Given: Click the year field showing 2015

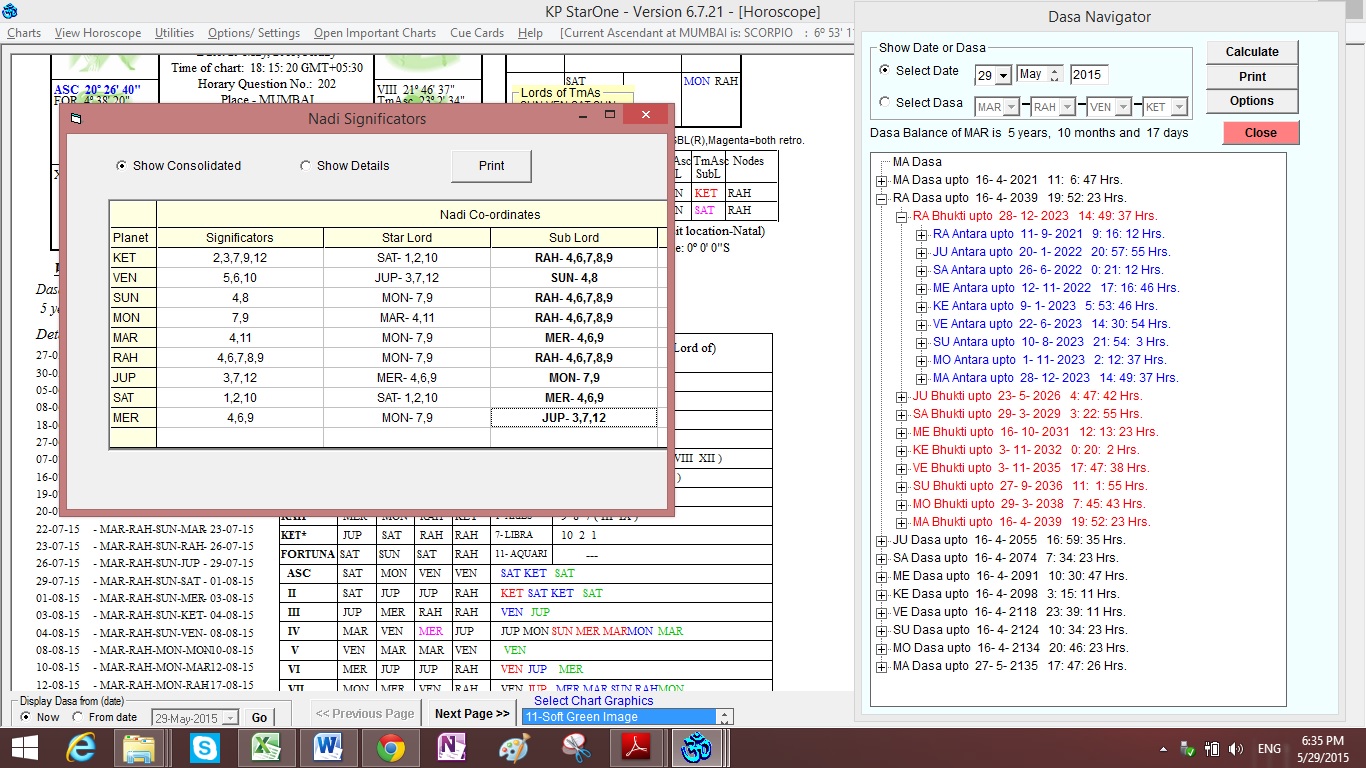Looking at the screenshot, I should pyautogui.click(x=1089, y=75).
